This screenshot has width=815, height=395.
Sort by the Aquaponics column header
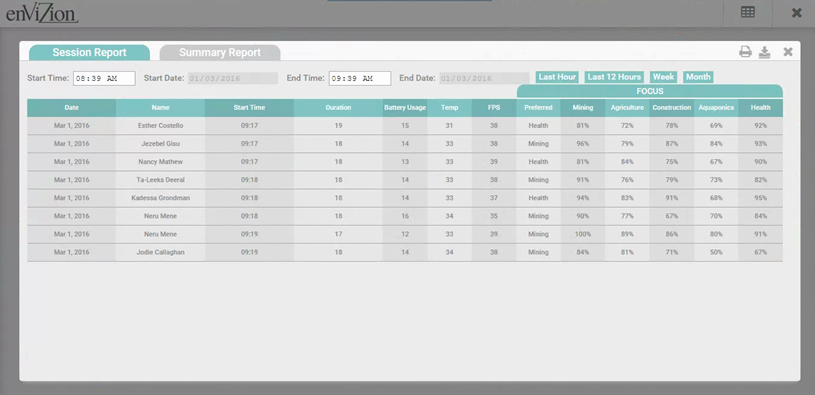pos(716,108)
